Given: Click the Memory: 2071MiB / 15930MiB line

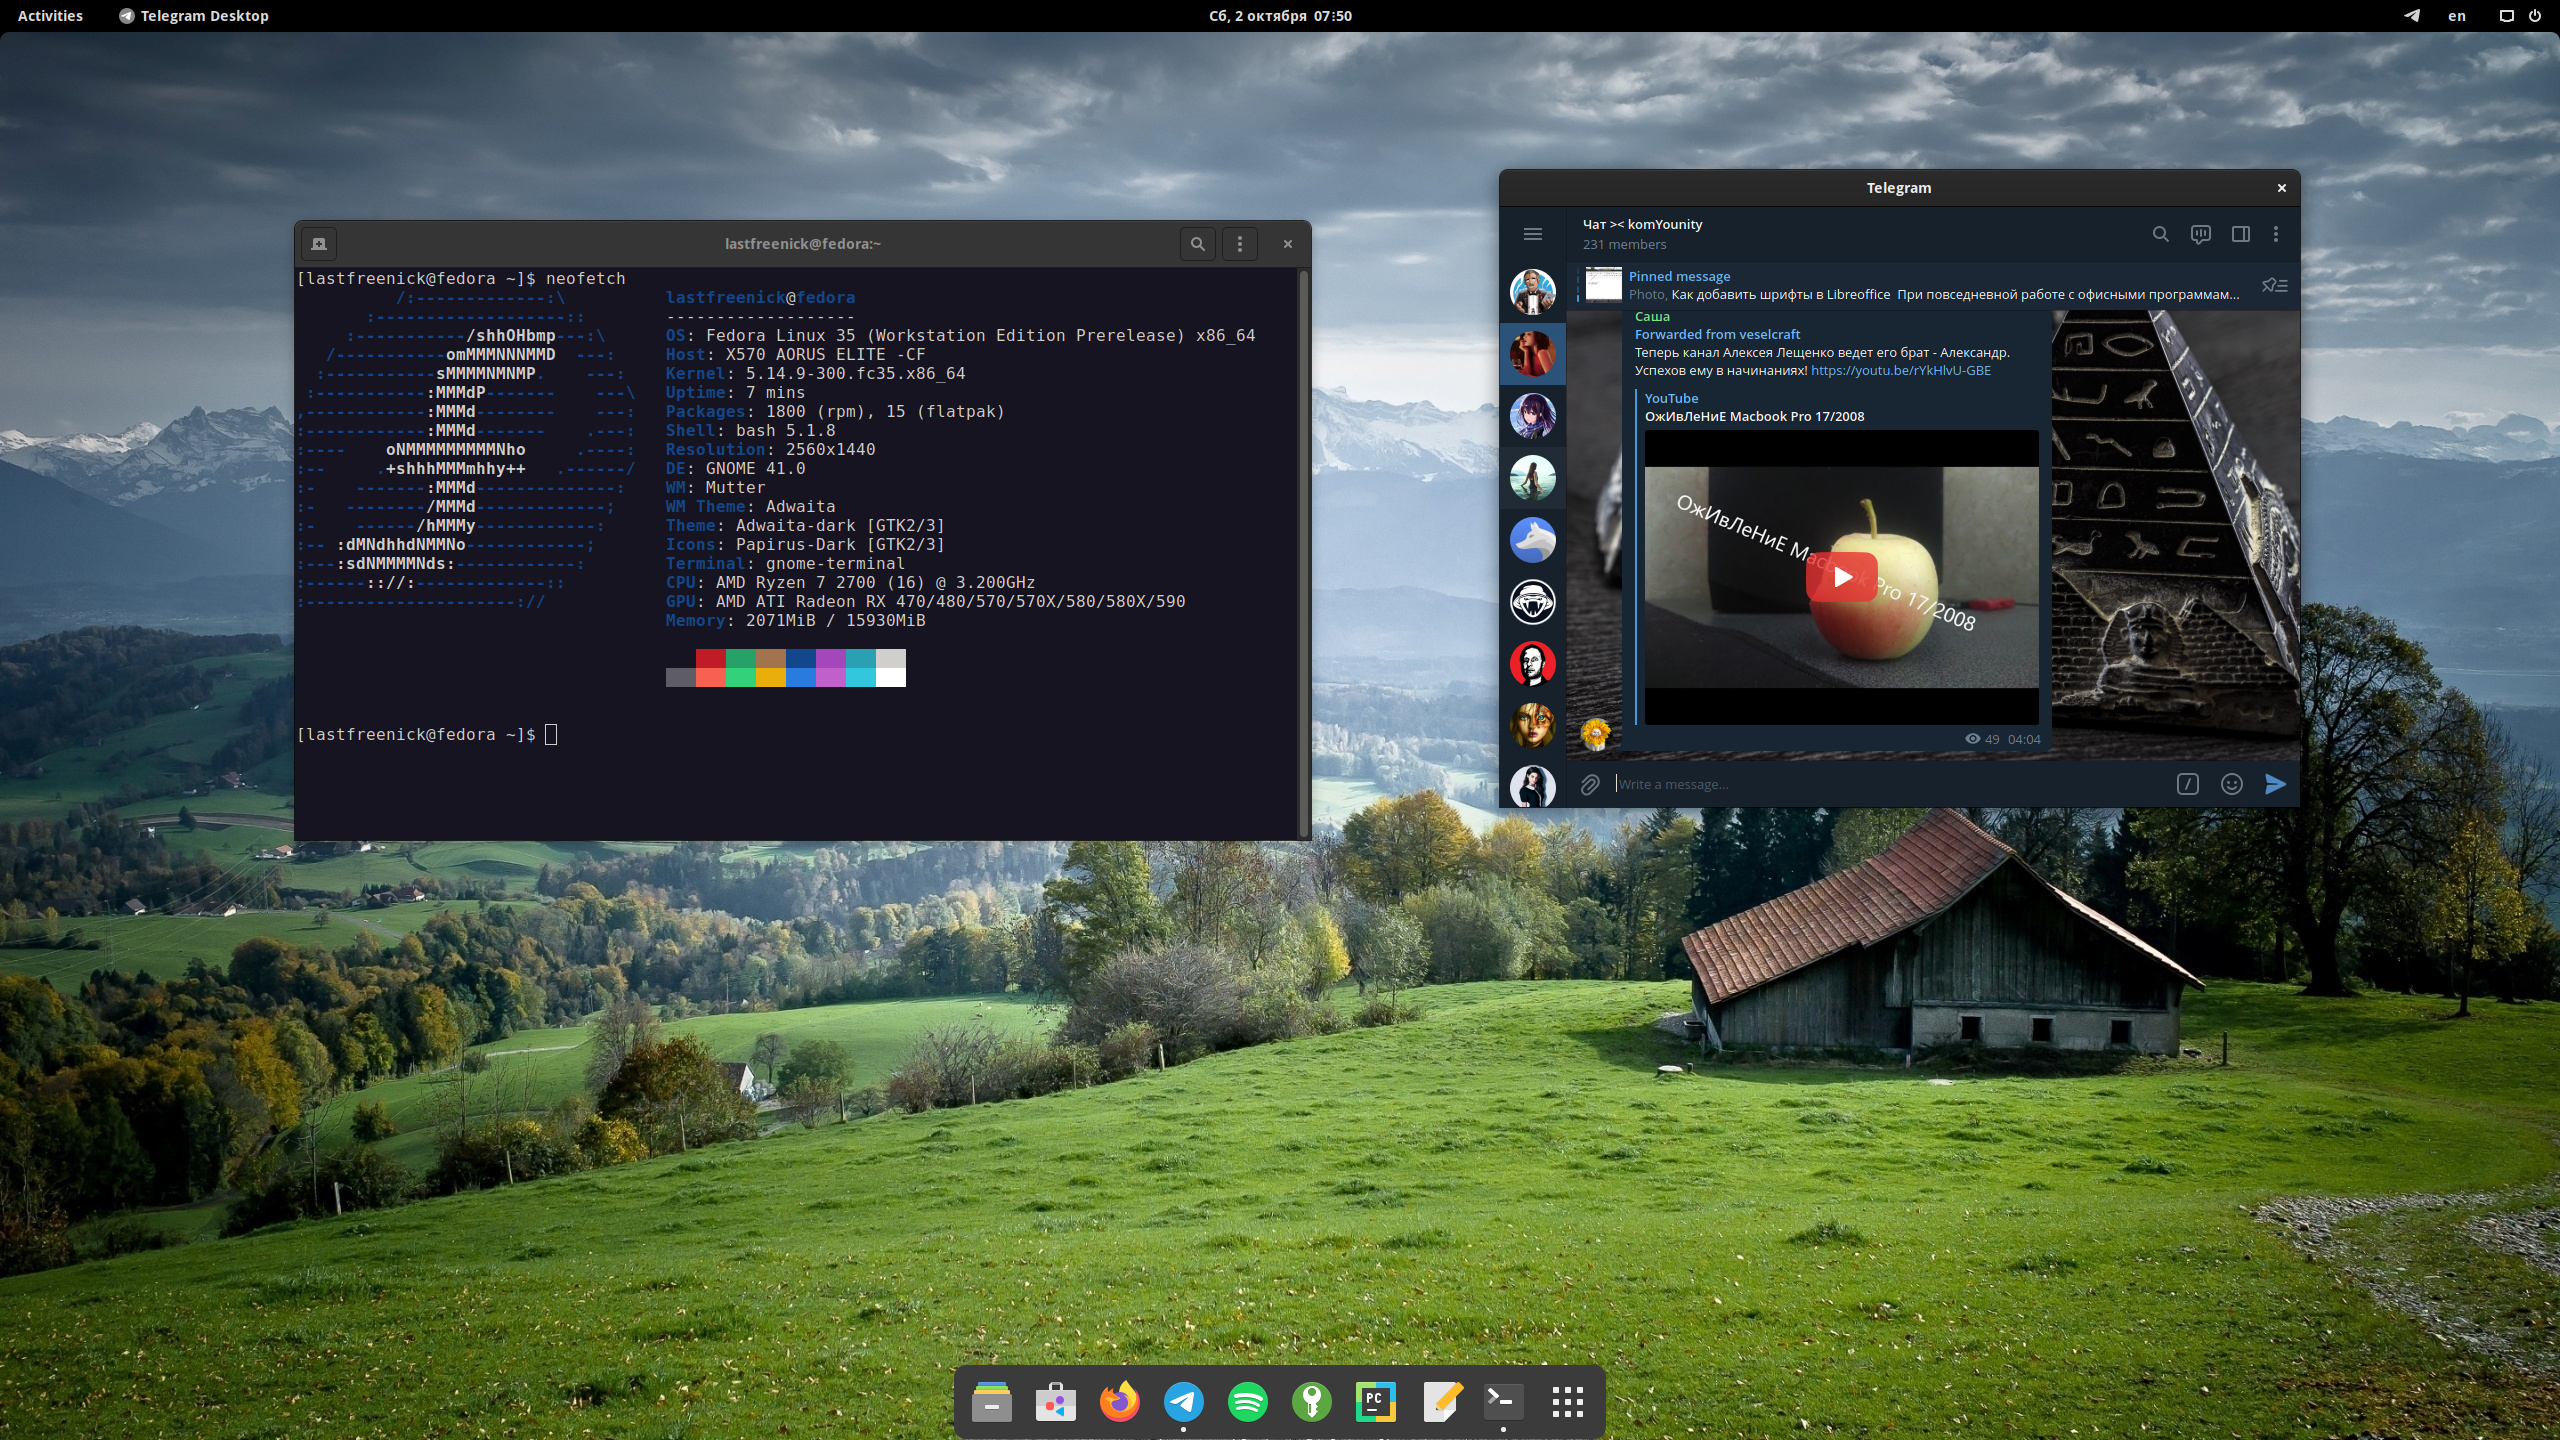Looking at the screenshot, I should (795, 621).
